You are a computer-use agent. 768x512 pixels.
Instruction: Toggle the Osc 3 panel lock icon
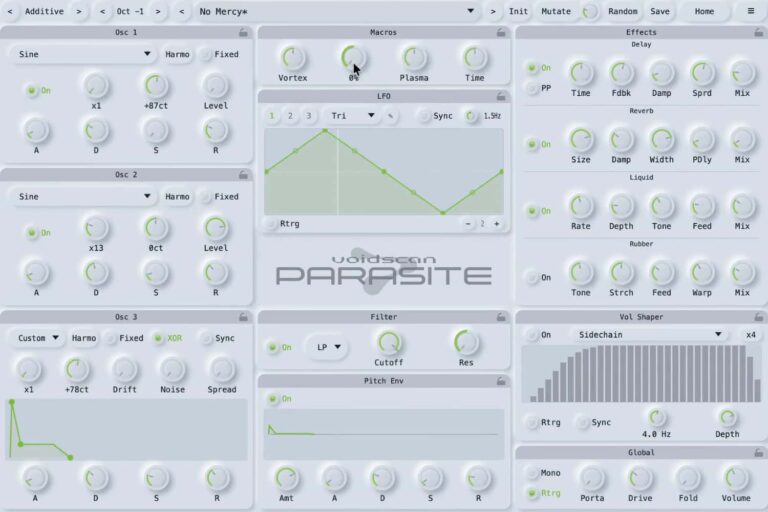(x=243, y=317)
